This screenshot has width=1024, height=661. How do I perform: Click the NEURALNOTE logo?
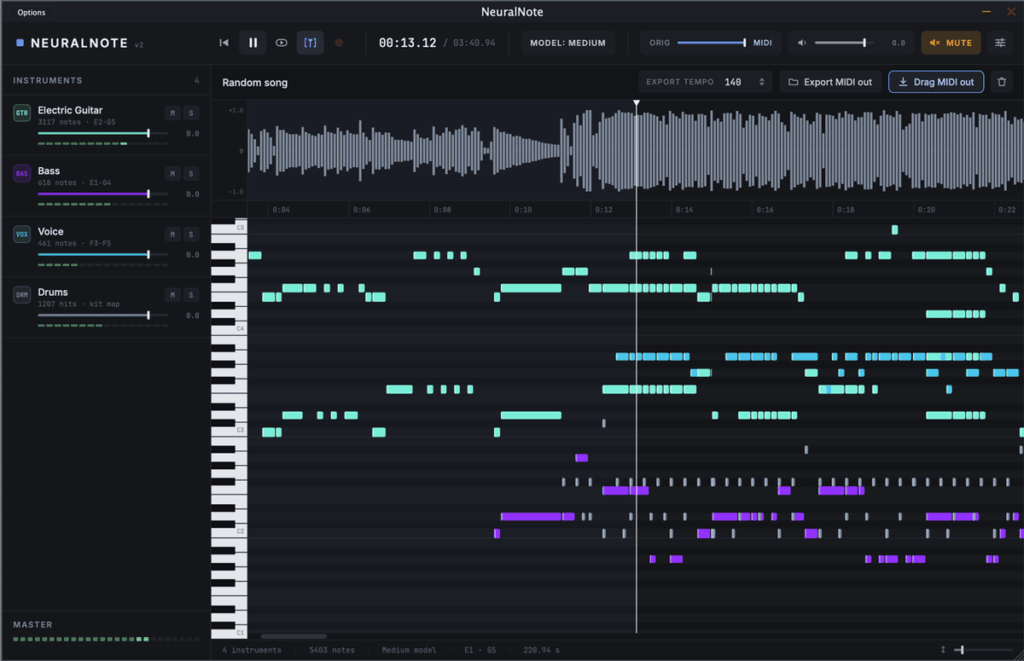point(79,43)
